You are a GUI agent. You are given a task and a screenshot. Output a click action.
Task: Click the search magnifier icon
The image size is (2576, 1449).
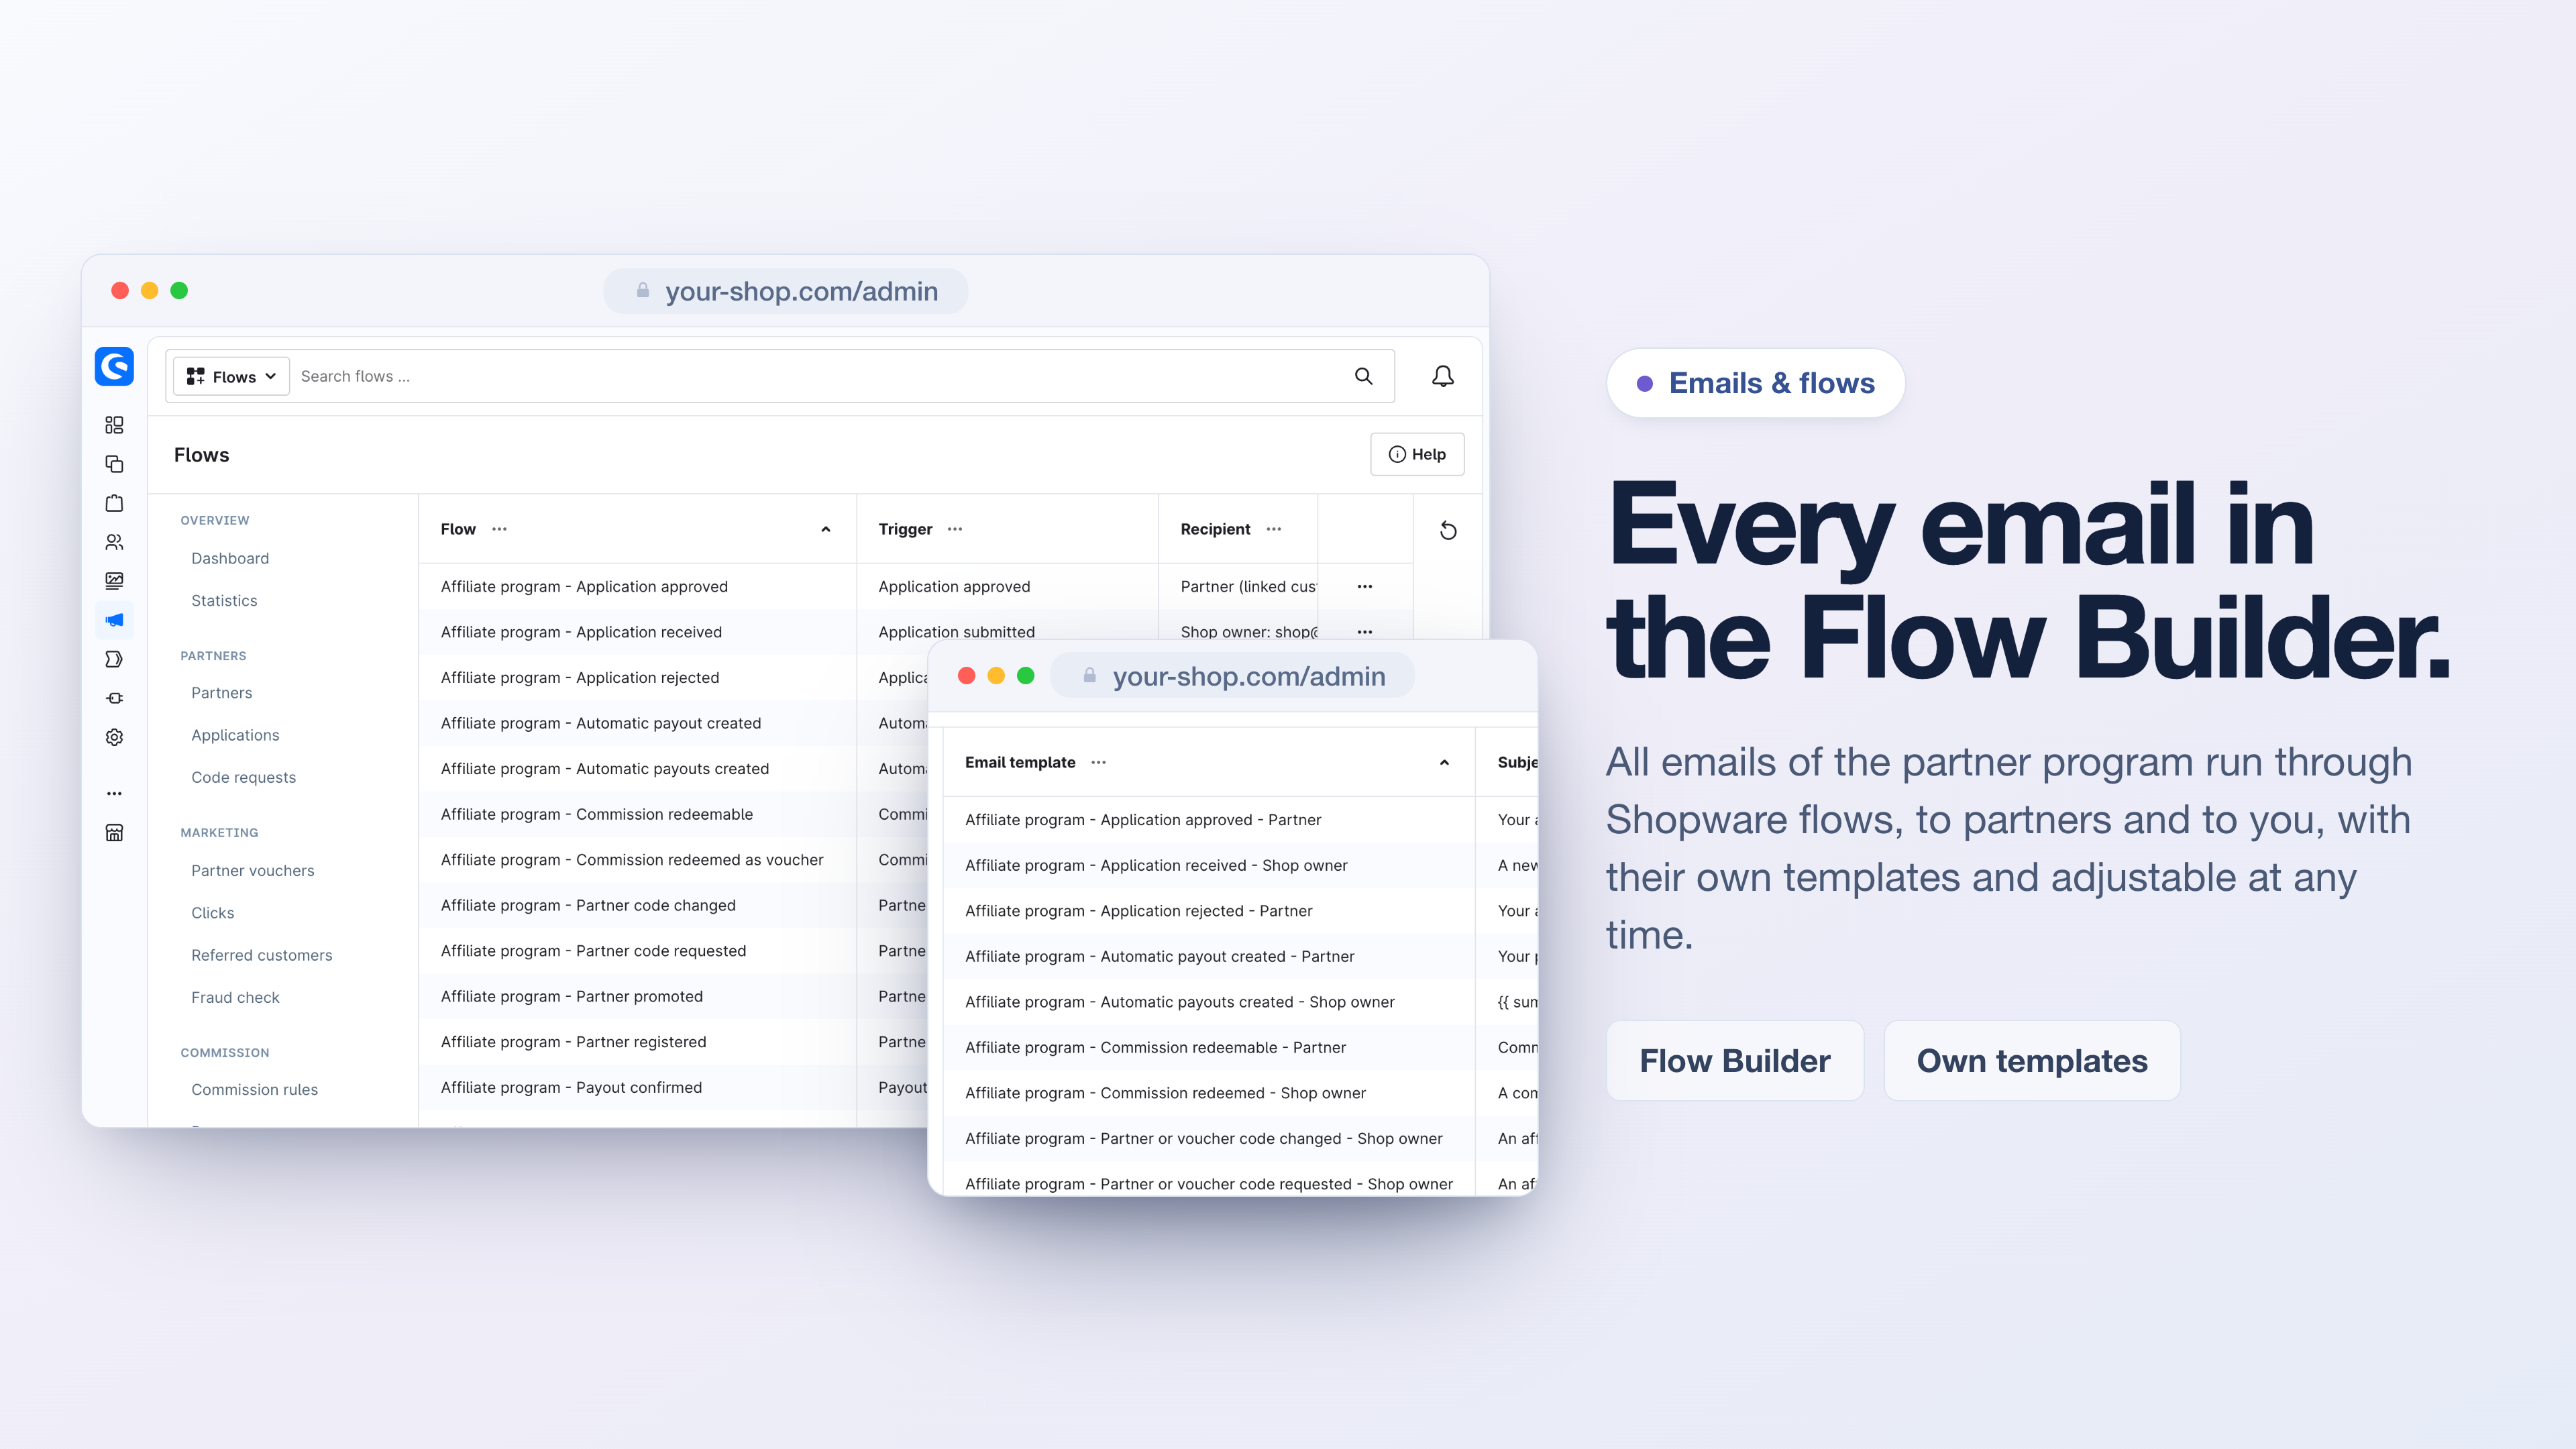click(x=1363, y=376)
